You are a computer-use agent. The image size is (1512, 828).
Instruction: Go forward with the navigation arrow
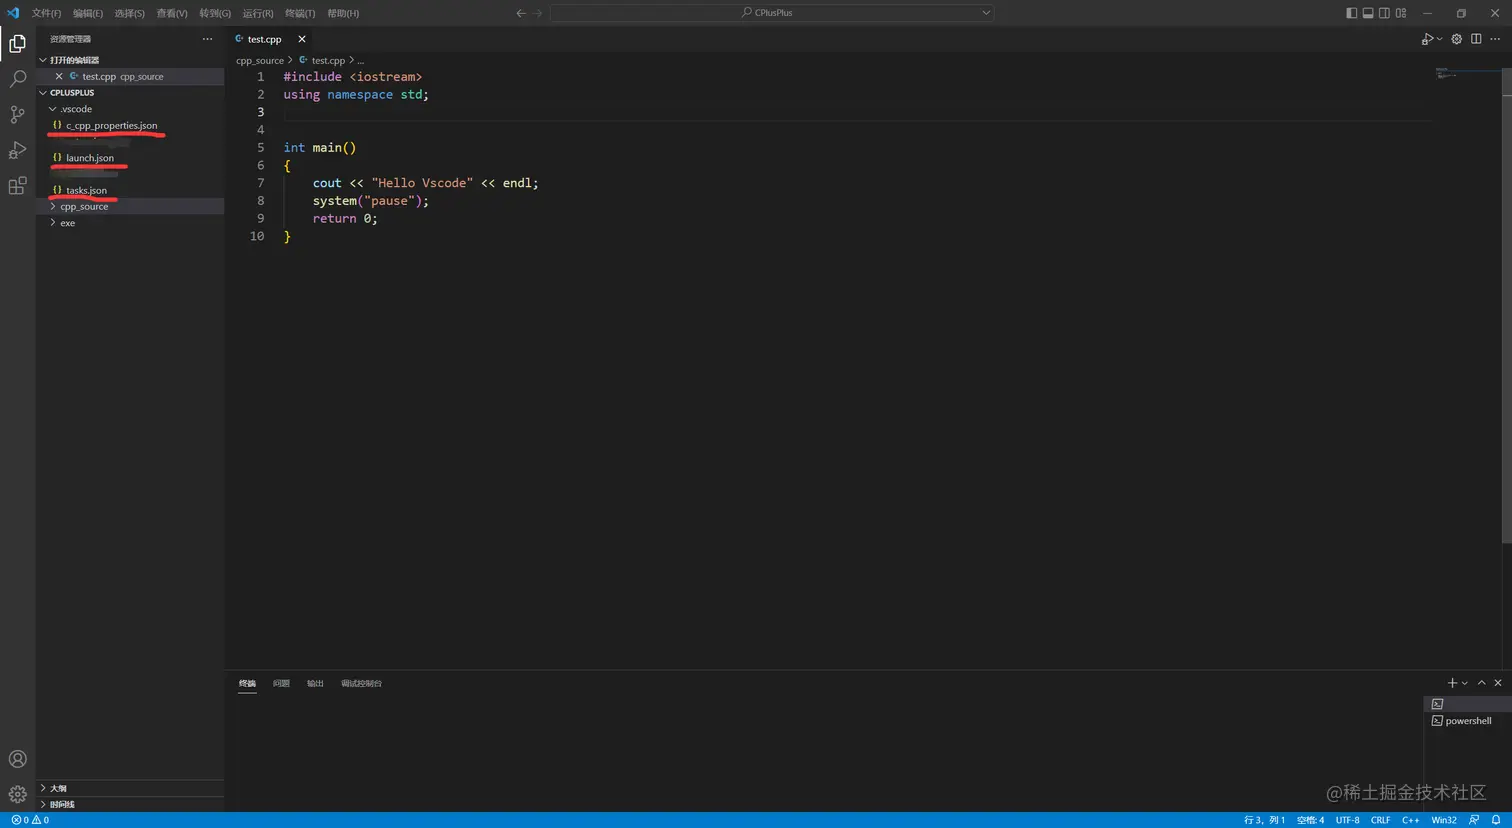coord(538,13)
